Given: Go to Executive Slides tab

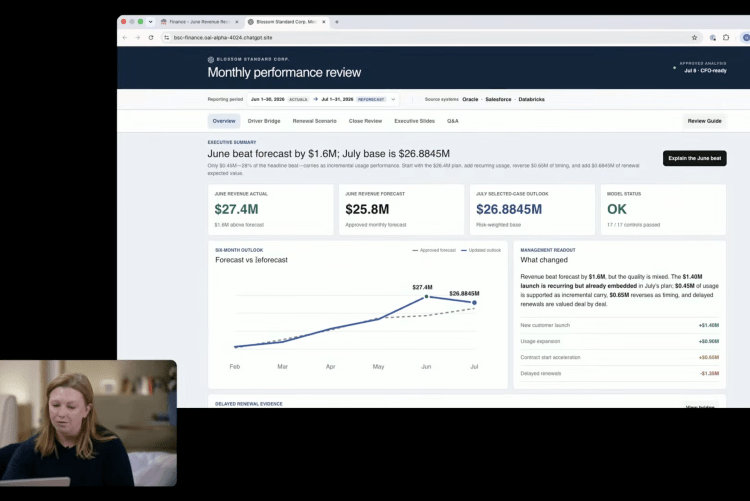Looking at the screenshot, I should pos(414,121).
